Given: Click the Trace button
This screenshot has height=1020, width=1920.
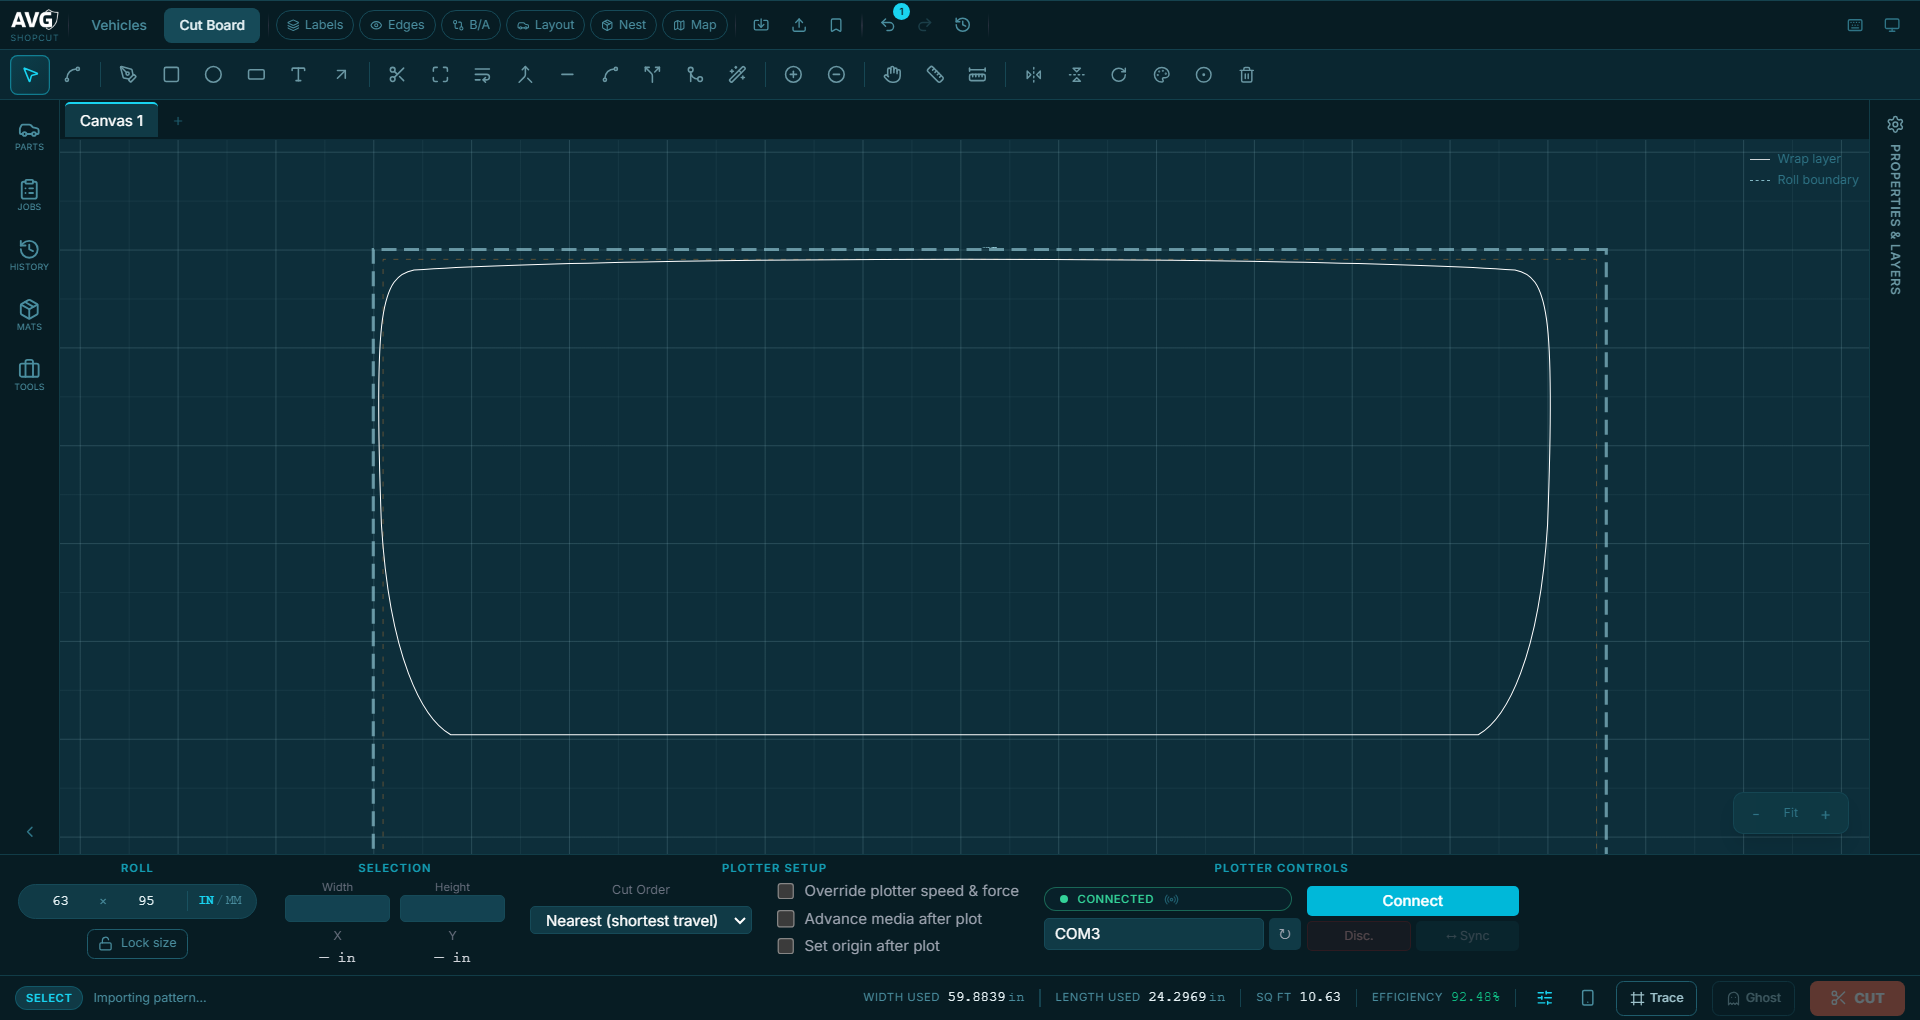Looking at the screenshot, I should click(1656, 998).
